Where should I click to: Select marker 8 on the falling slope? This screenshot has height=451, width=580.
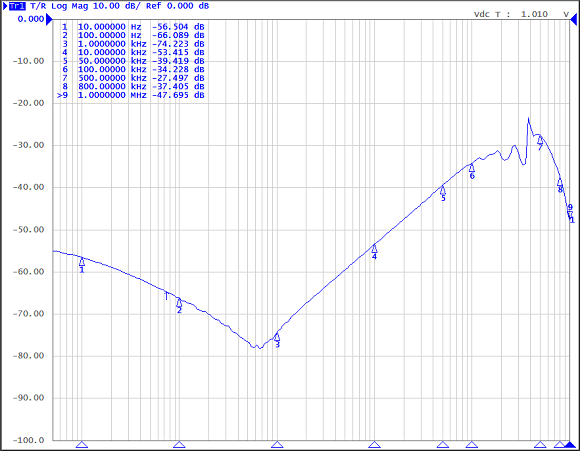pos(560,182)
